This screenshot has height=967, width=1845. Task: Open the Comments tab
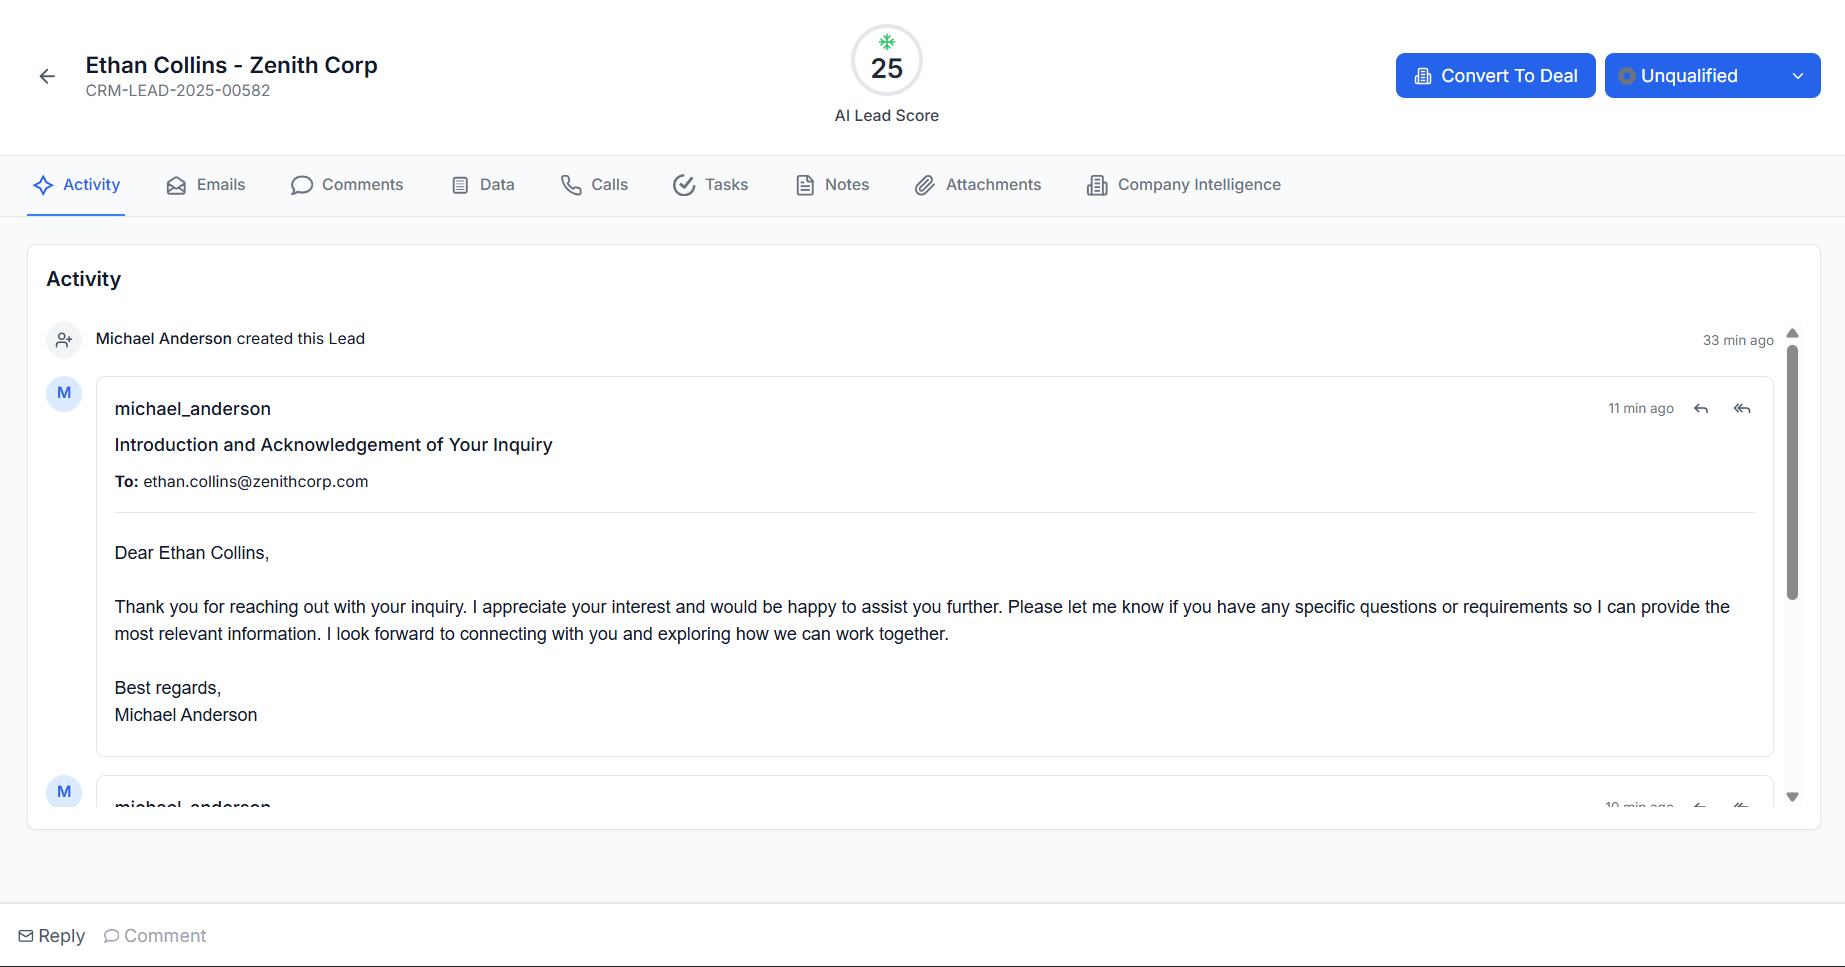coord(347,185)
